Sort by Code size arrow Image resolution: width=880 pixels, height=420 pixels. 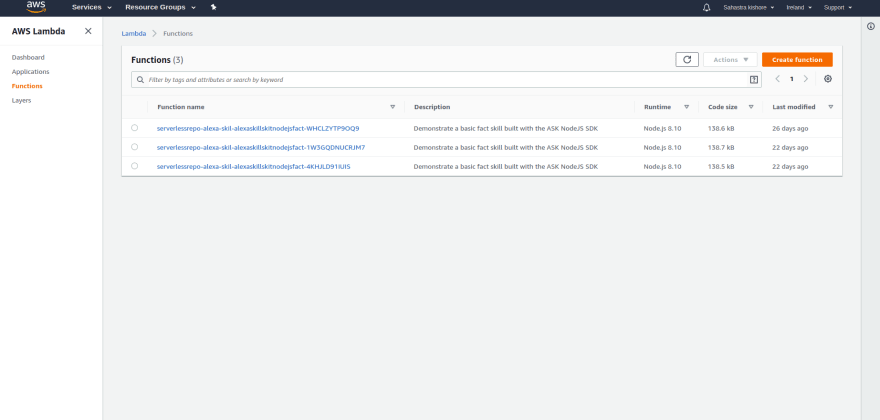751,107
